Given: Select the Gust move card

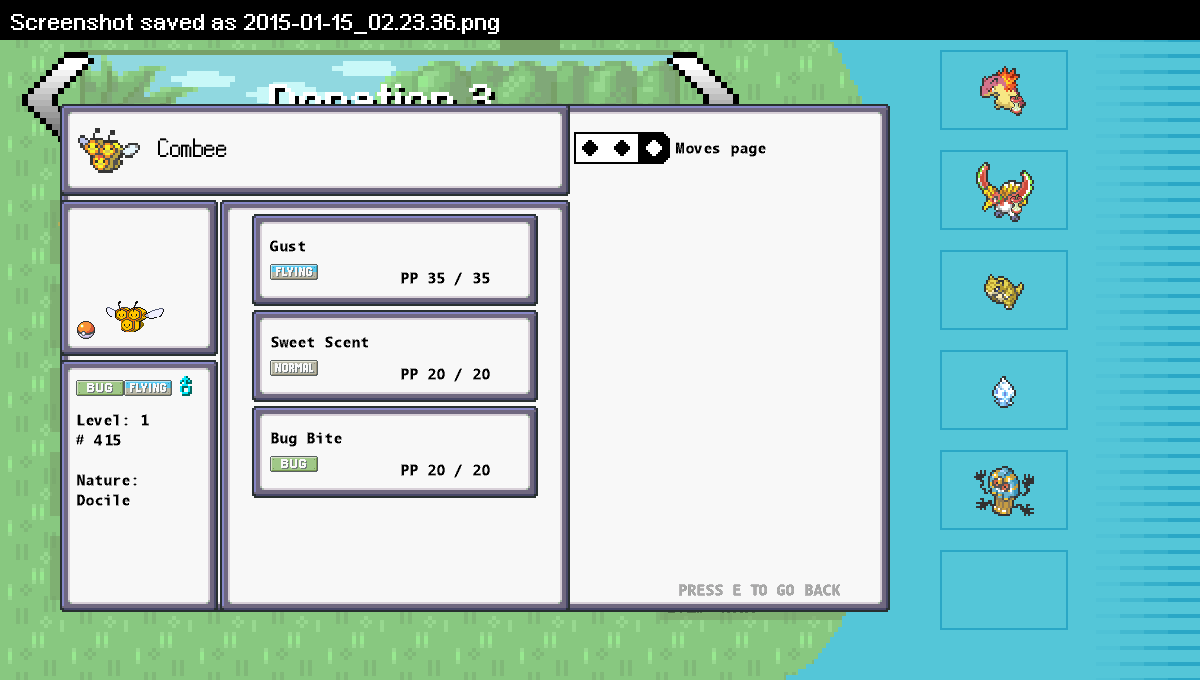Looking at the screenshot, I should (x=395, y=260).
